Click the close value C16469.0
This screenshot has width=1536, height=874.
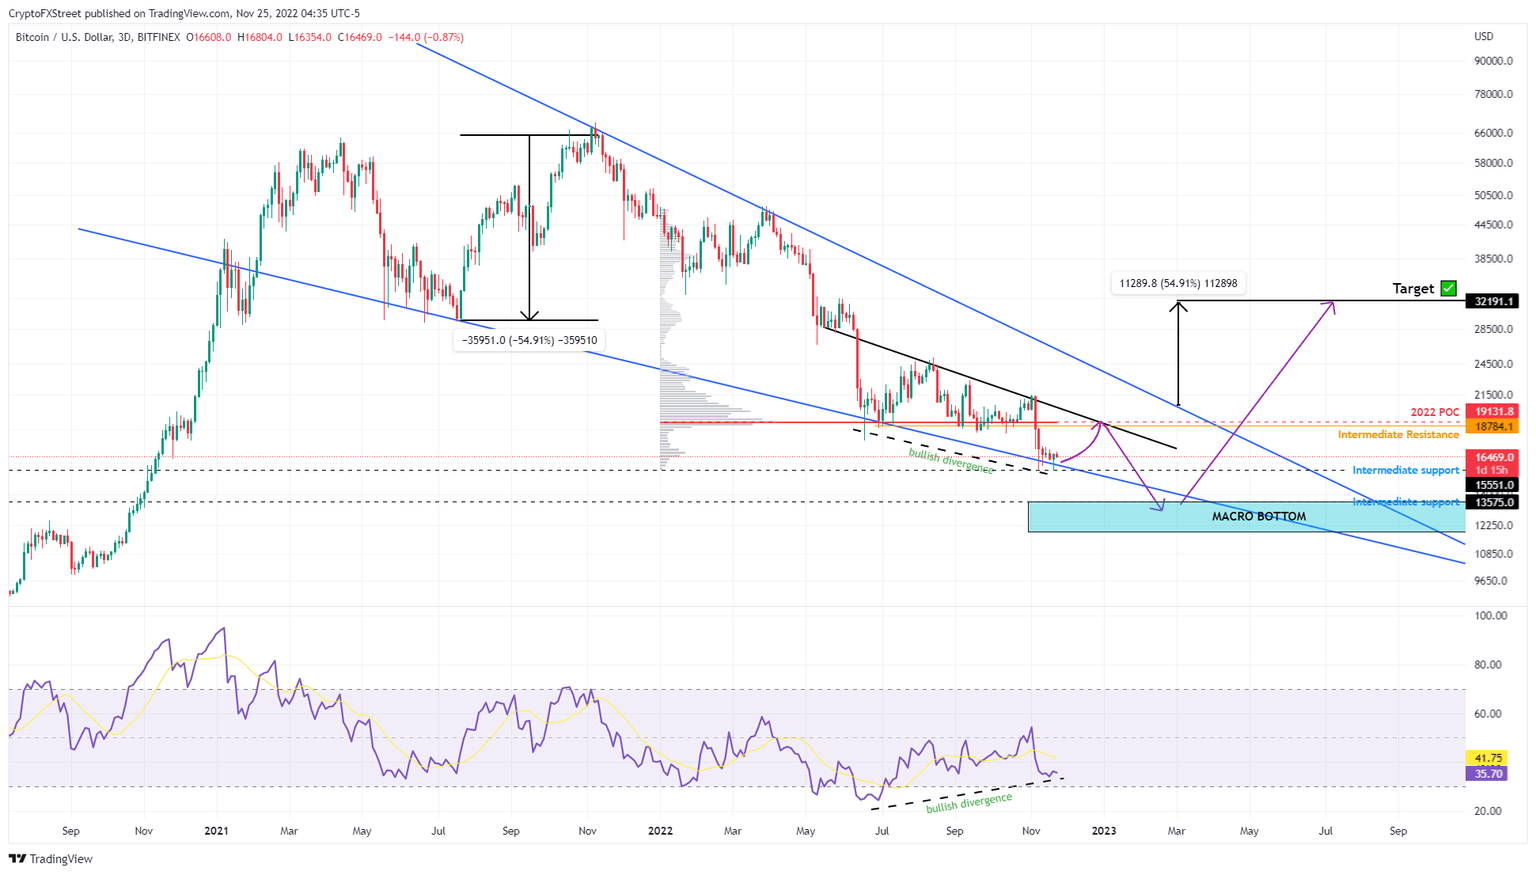pos(361,37)
